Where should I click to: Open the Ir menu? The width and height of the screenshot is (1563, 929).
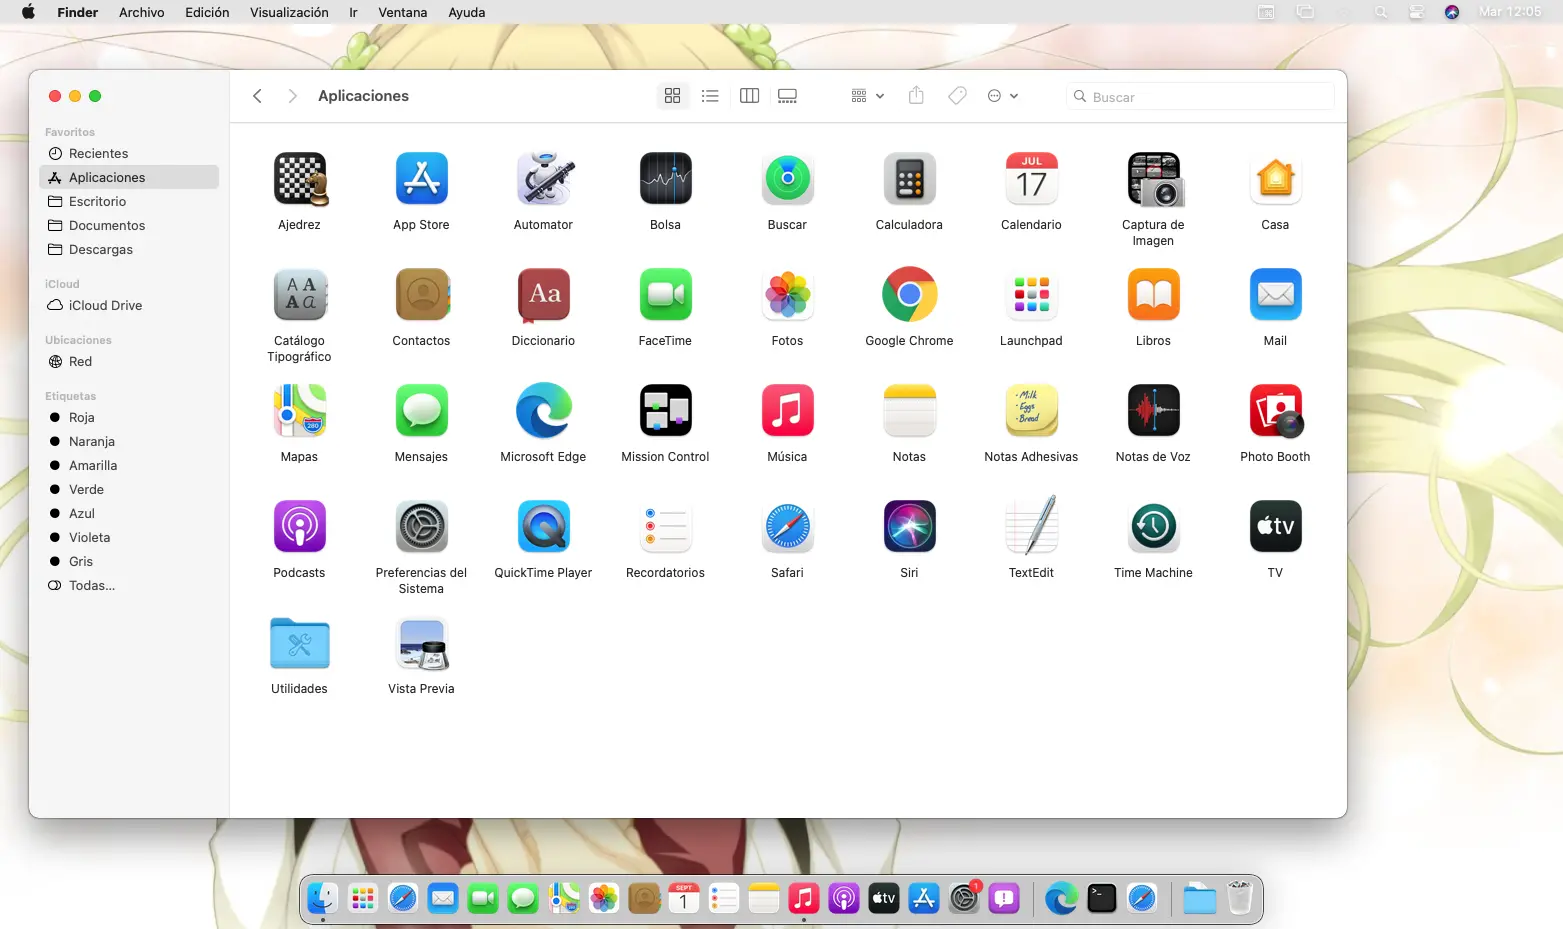point(353,12)
